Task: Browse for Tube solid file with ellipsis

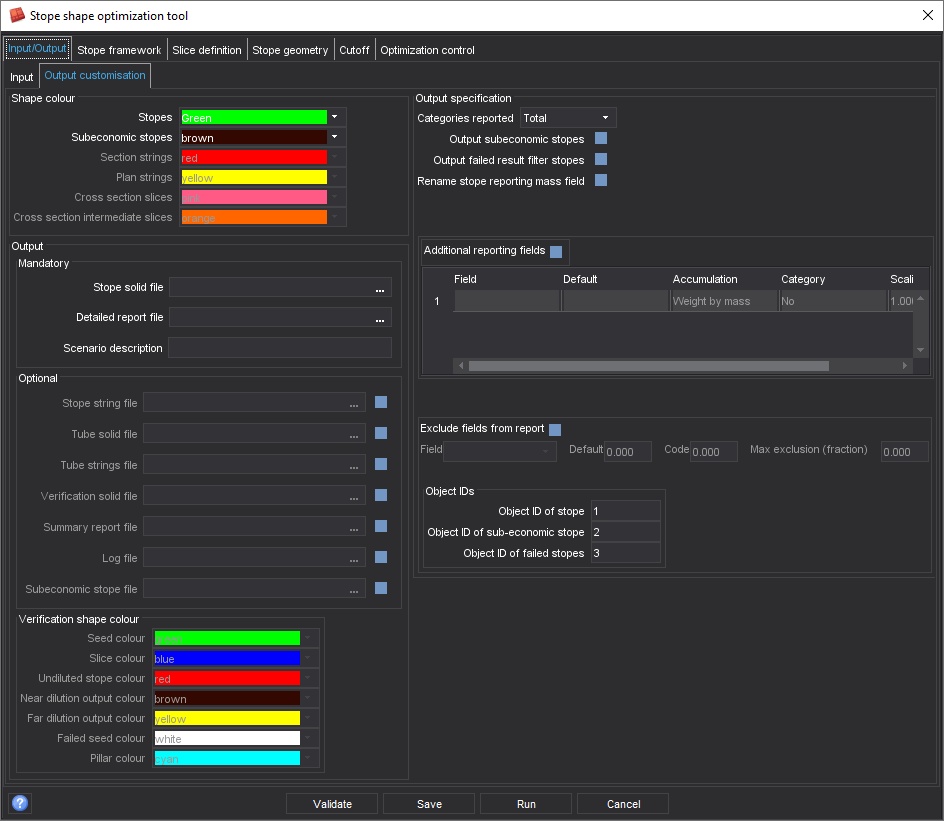Action: pos(354,434)
